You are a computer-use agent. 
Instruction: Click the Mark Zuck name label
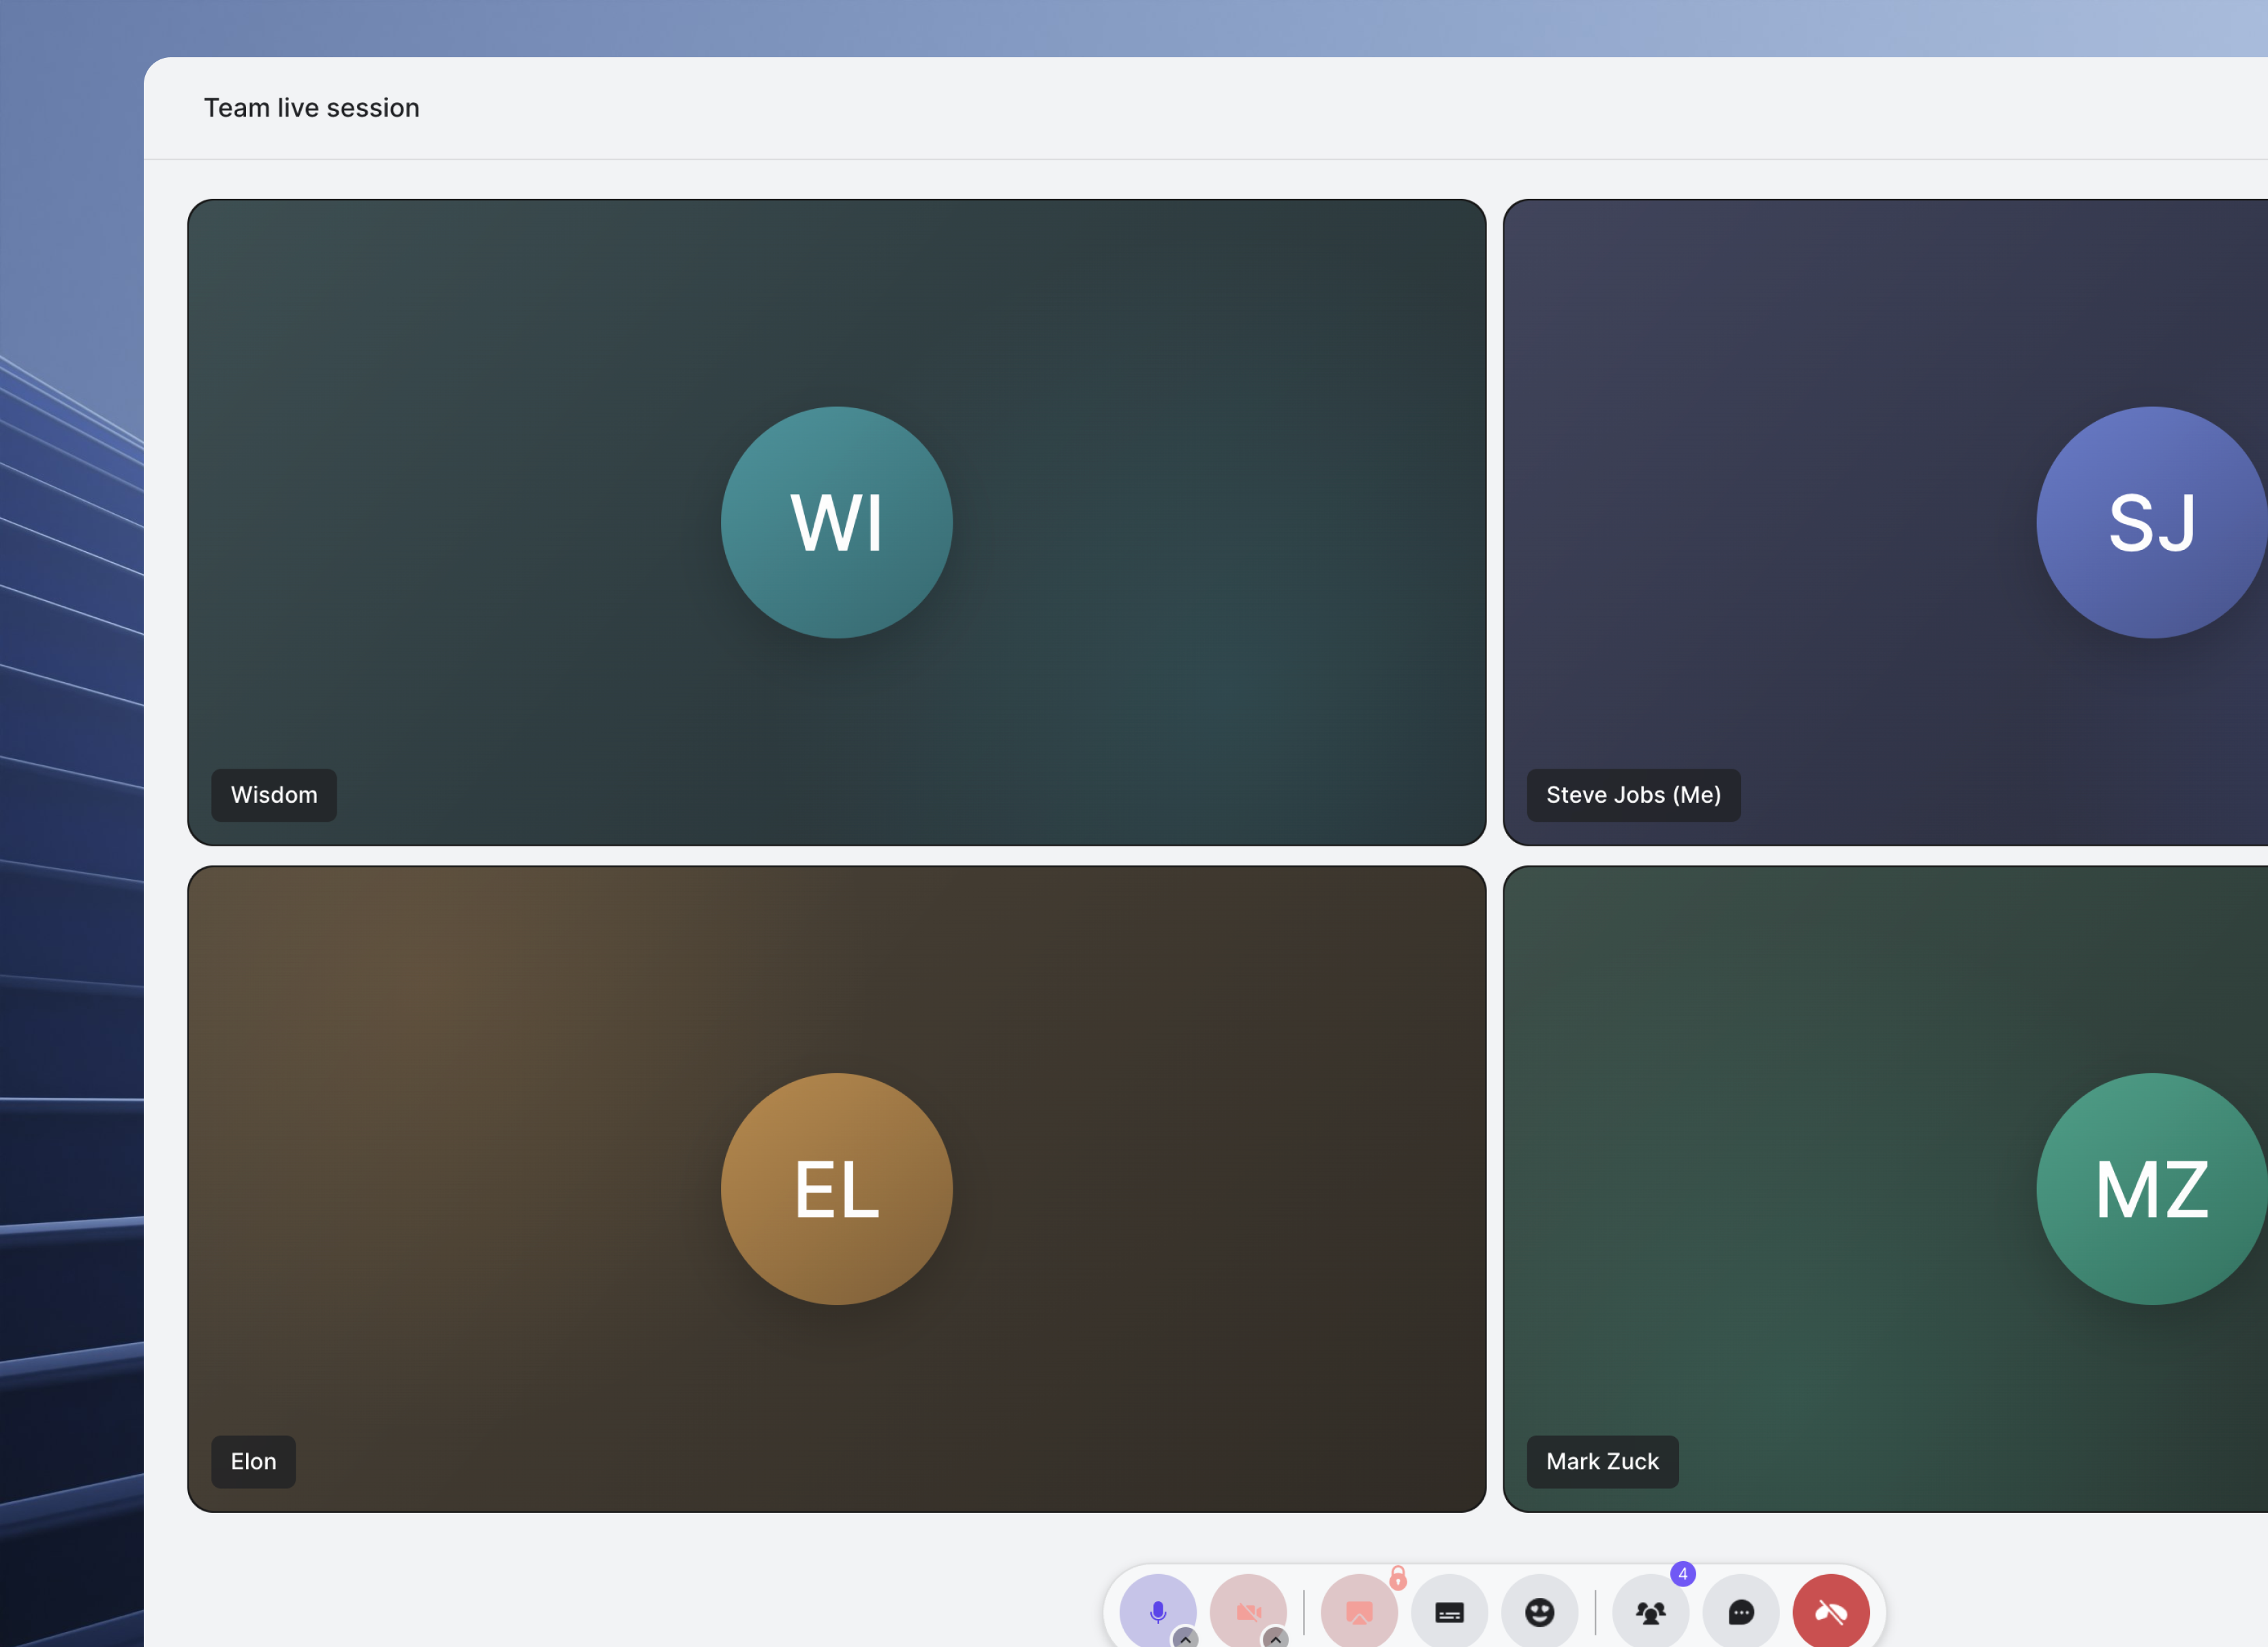click(x=1603, y=1462)
